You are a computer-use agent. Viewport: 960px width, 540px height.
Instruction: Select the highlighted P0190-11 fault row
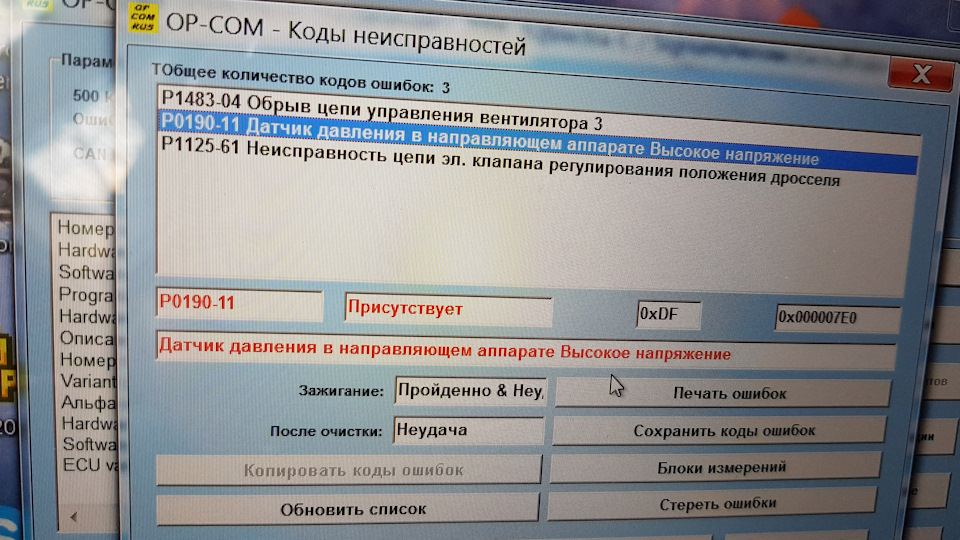(539, 140)
